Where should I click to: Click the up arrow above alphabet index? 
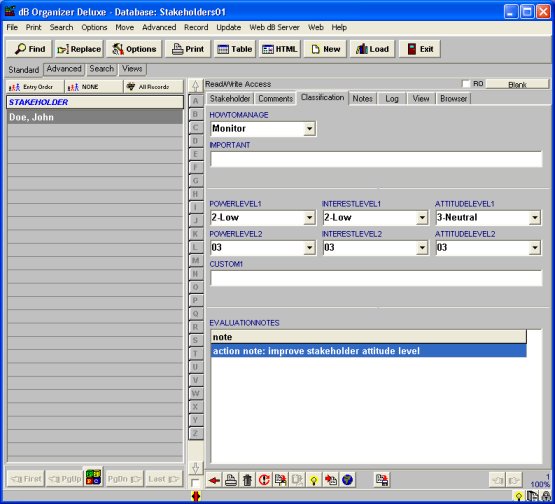coord(195,86)
